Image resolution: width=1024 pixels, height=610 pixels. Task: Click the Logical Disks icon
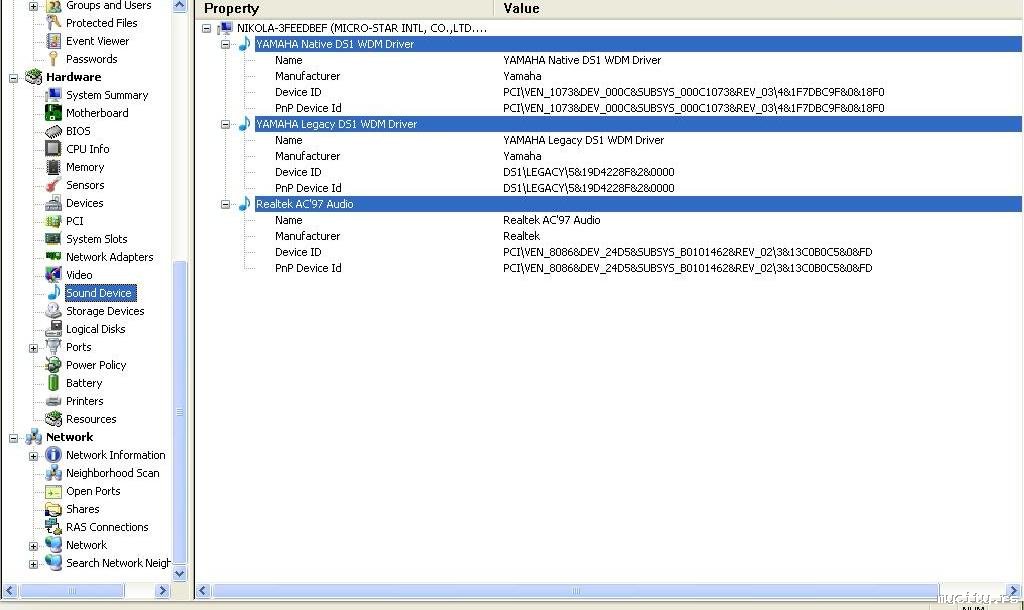click(54, 329)
